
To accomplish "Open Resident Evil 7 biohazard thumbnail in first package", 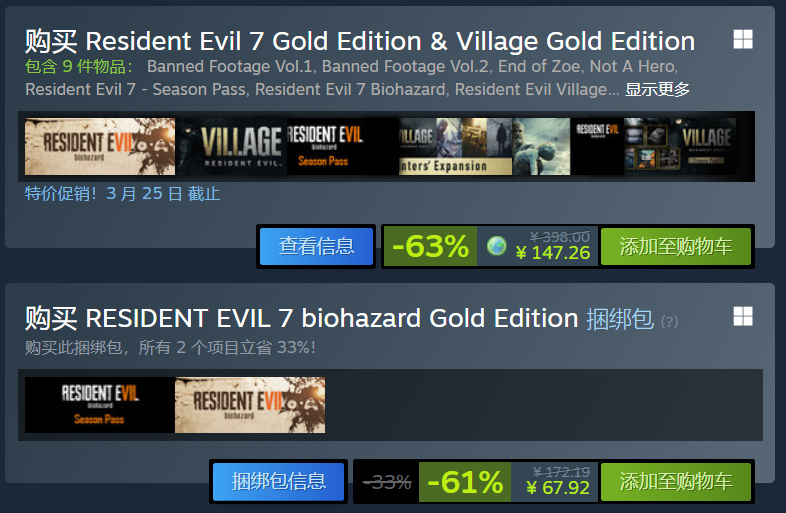I will point(100,146).
